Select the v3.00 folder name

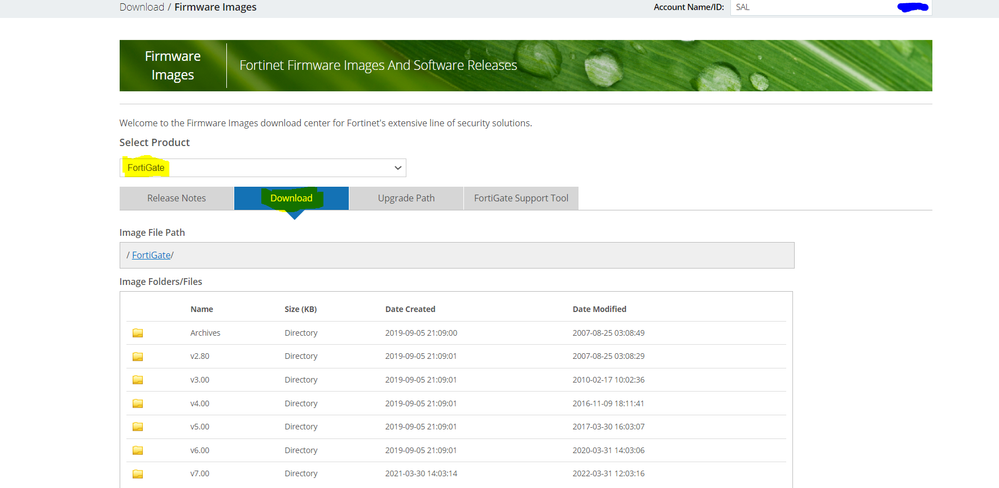coord(199,380)
